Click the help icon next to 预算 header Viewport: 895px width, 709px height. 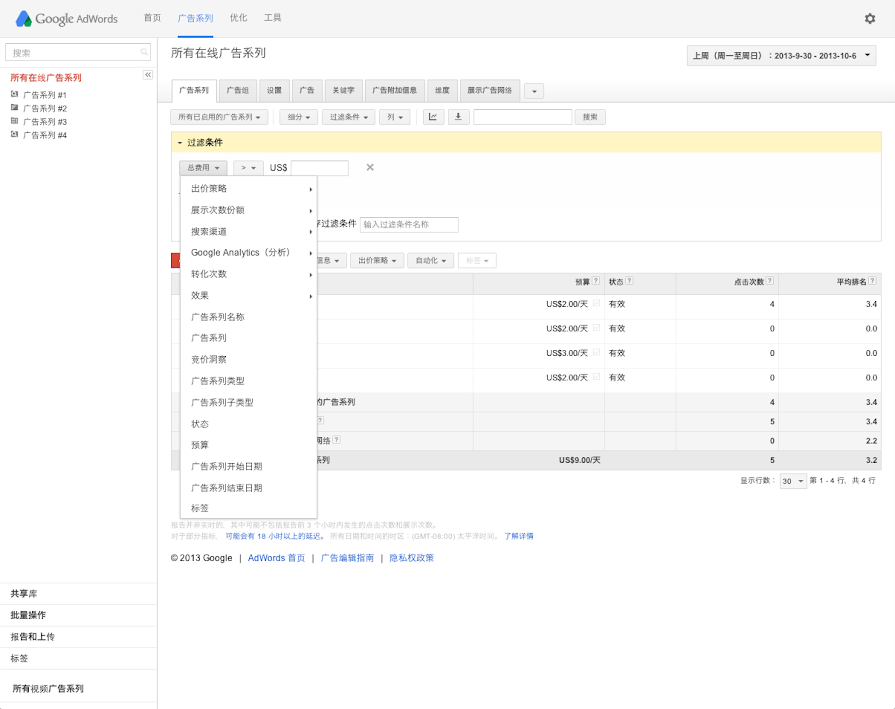tap(596, 282)
